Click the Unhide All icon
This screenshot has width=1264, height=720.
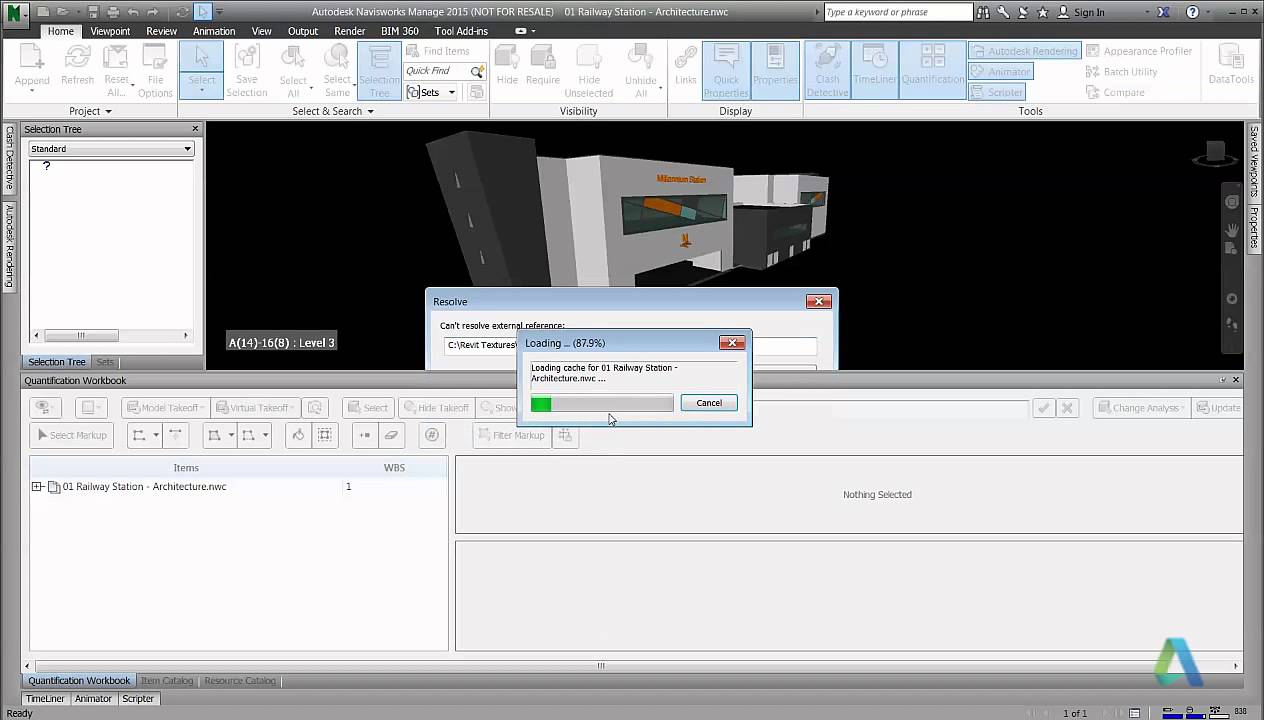(x=641, y=70)
